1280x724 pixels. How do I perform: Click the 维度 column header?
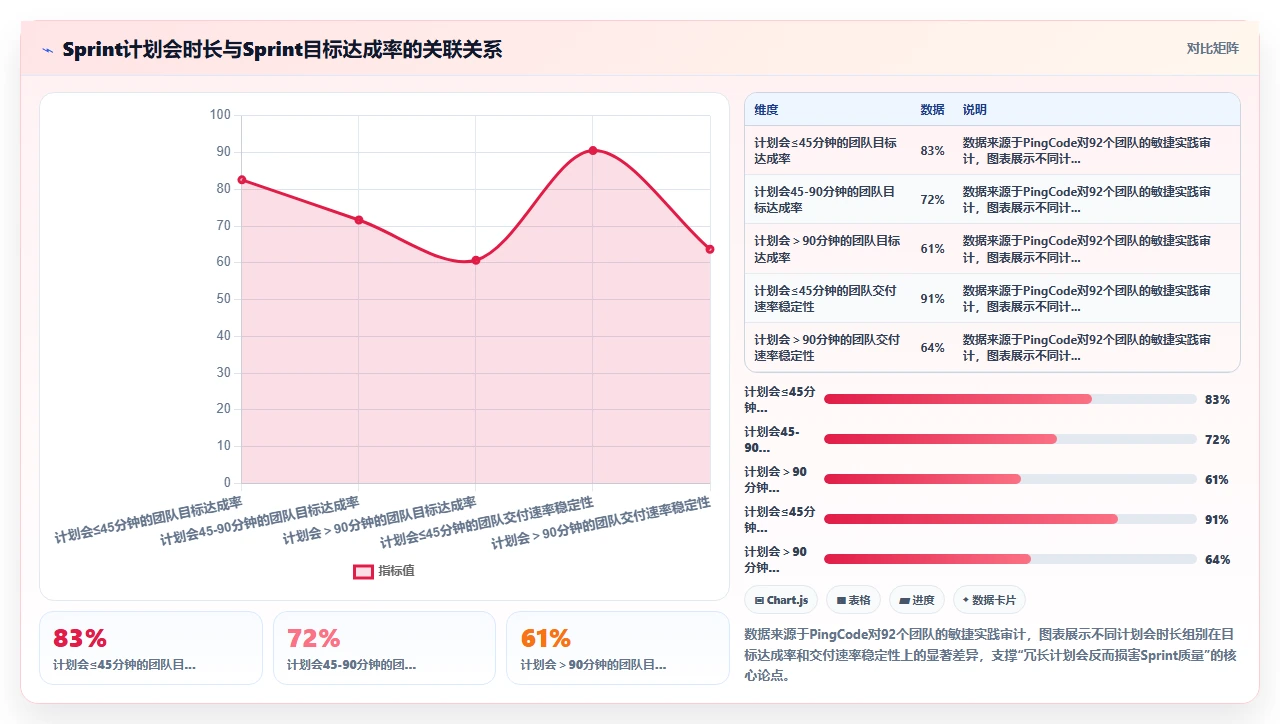(x=766, y=110)
